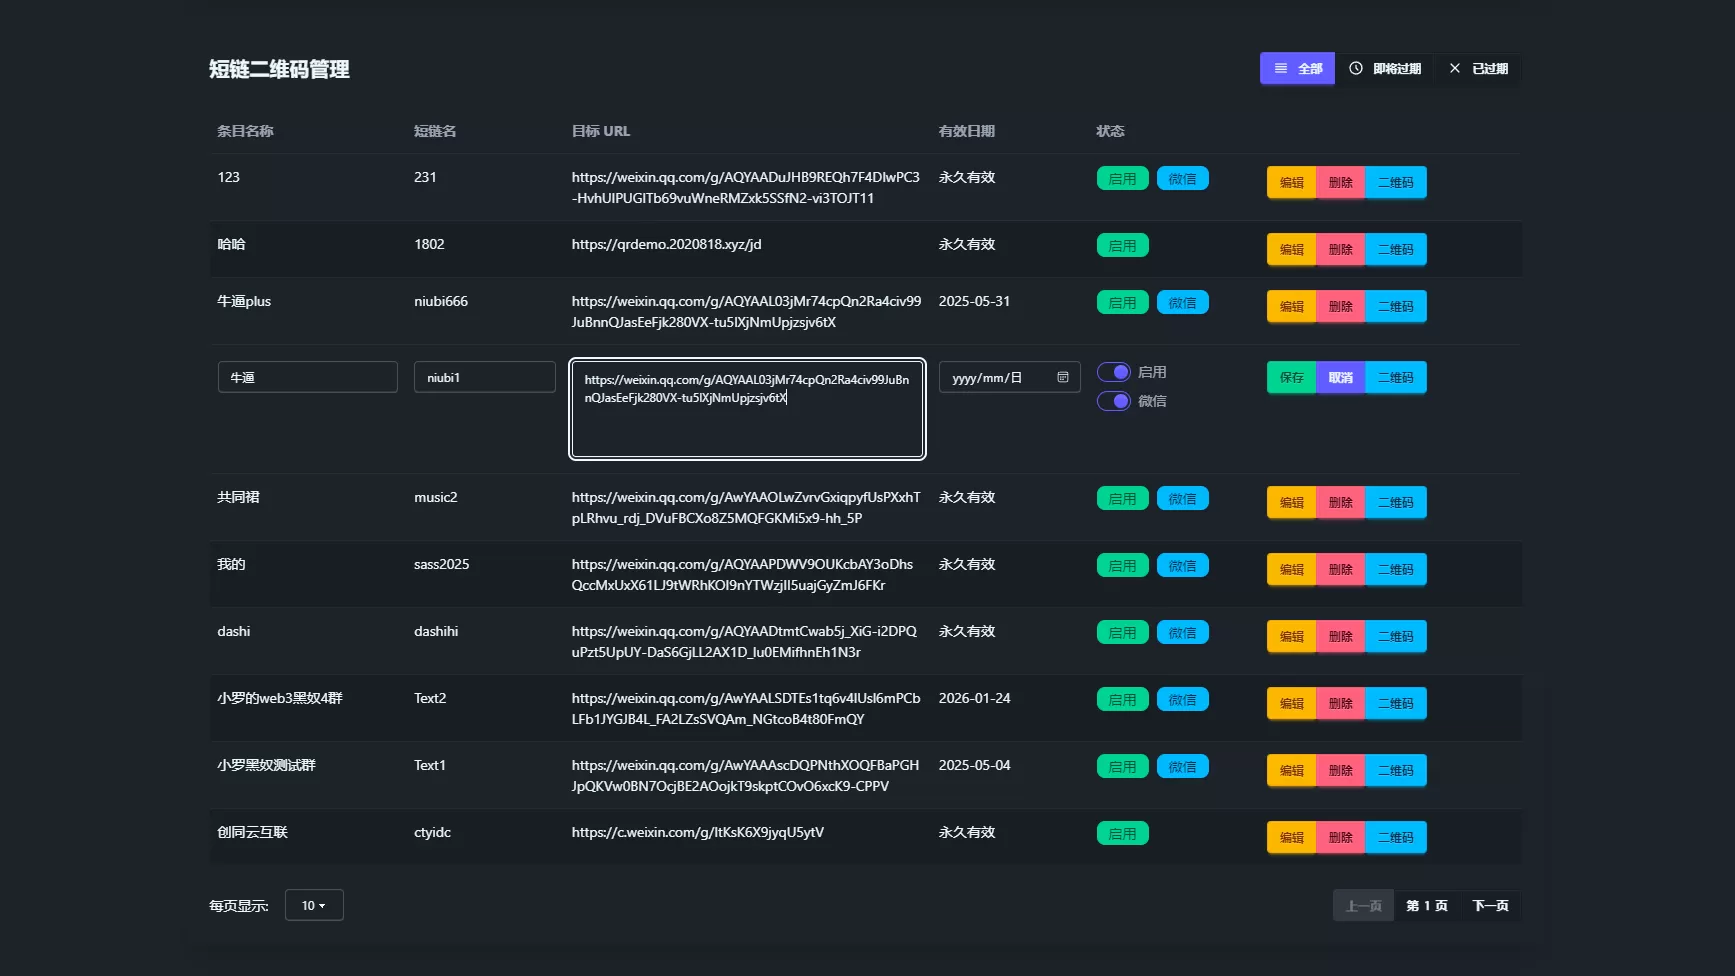Open 二维码 for the 123 entry
Screen dimensions: 1735x976
point(1395,183)
